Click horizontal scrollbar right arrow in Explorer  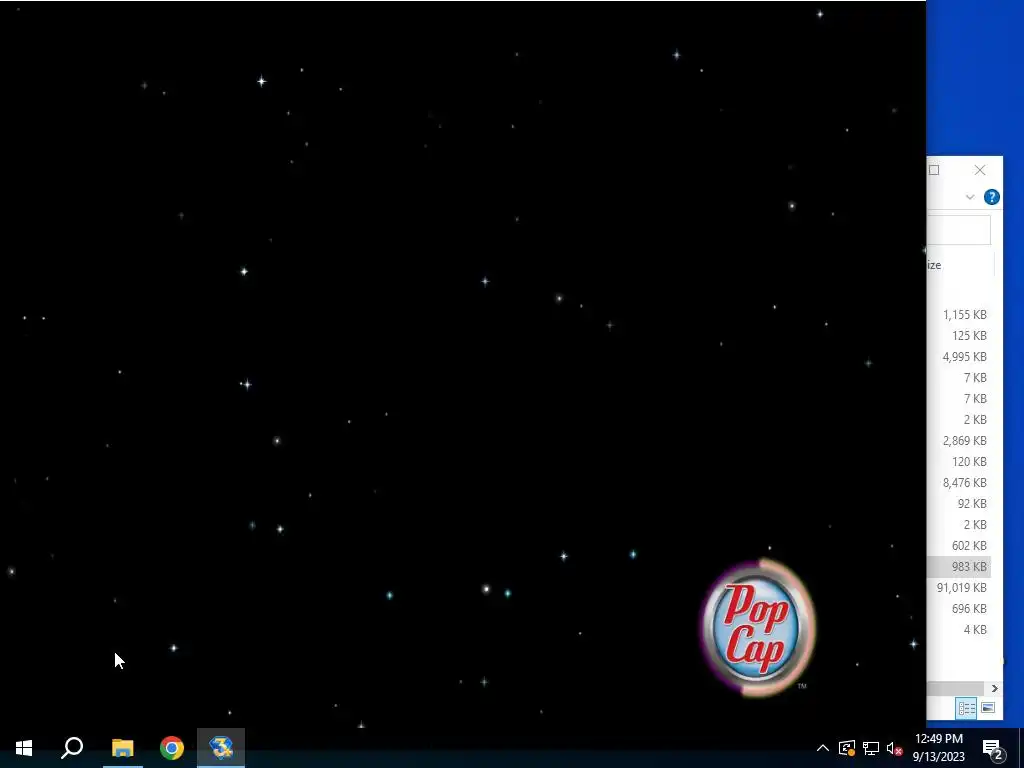point(994,688)
